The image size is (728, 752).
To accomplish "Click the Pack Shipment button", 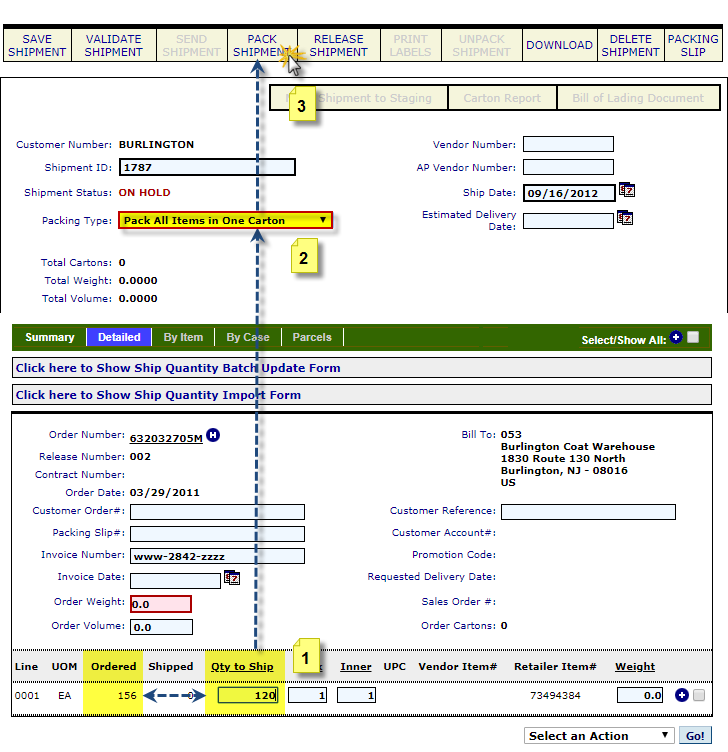I will (262, 45).
